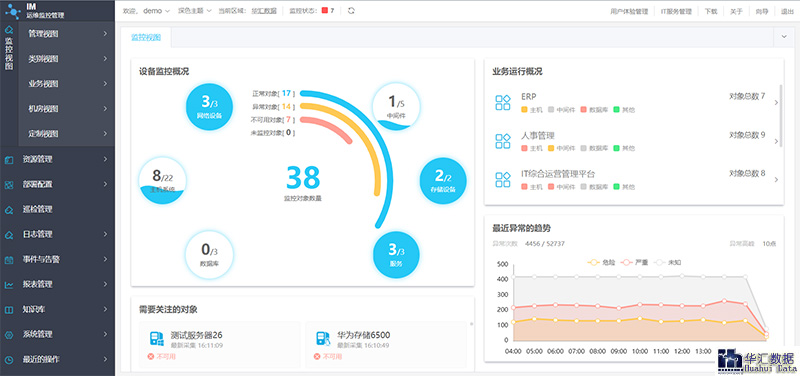Open the 巡检管理 menu item
Image resolution: width=800 pixels, height=376 pixels.
58,209
